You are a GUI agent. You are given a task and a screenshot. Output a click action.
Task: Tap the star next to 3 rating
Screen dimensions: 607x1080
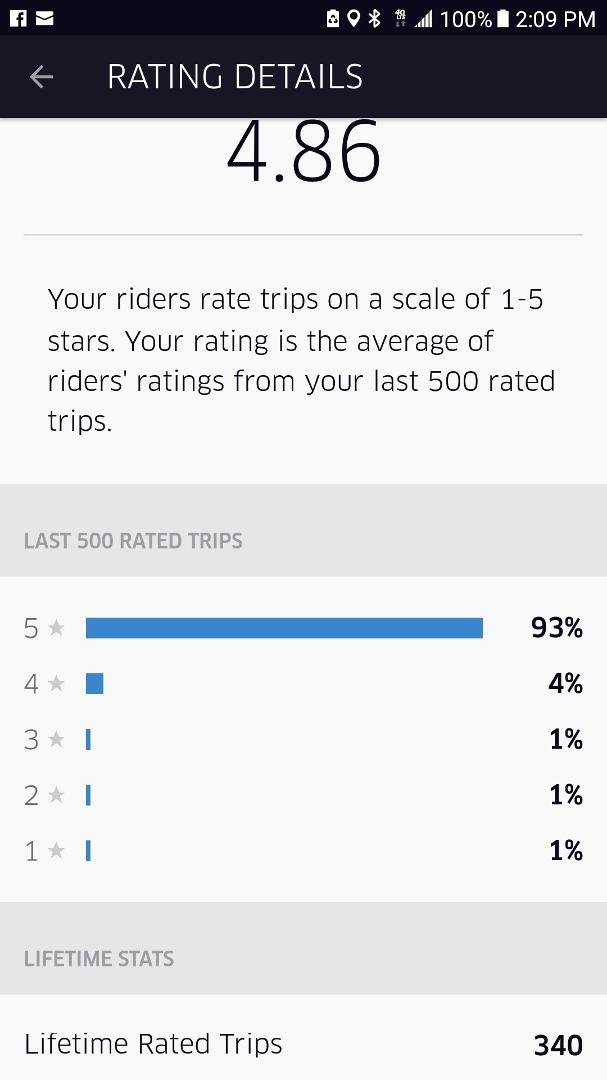tap(56, 740)
